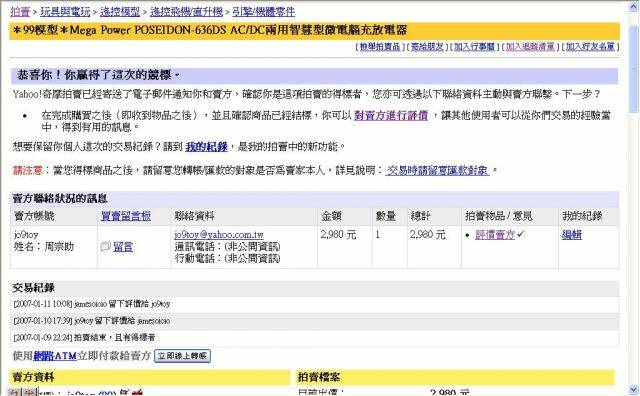Screen dimensions: 640x396
Task: Click the 寄給朋友 link
Action: [427, 47]
